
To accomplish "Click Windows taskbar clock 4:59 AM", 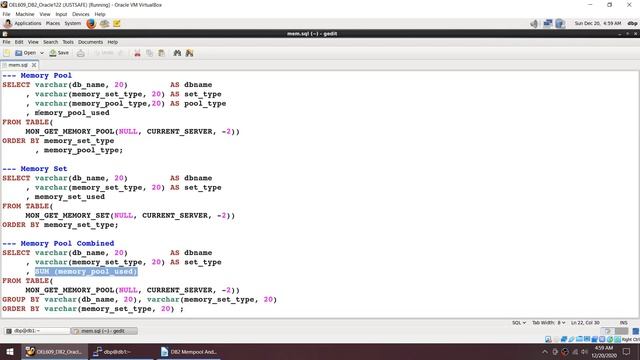I will pyautogui.click(x=604, y=352).
